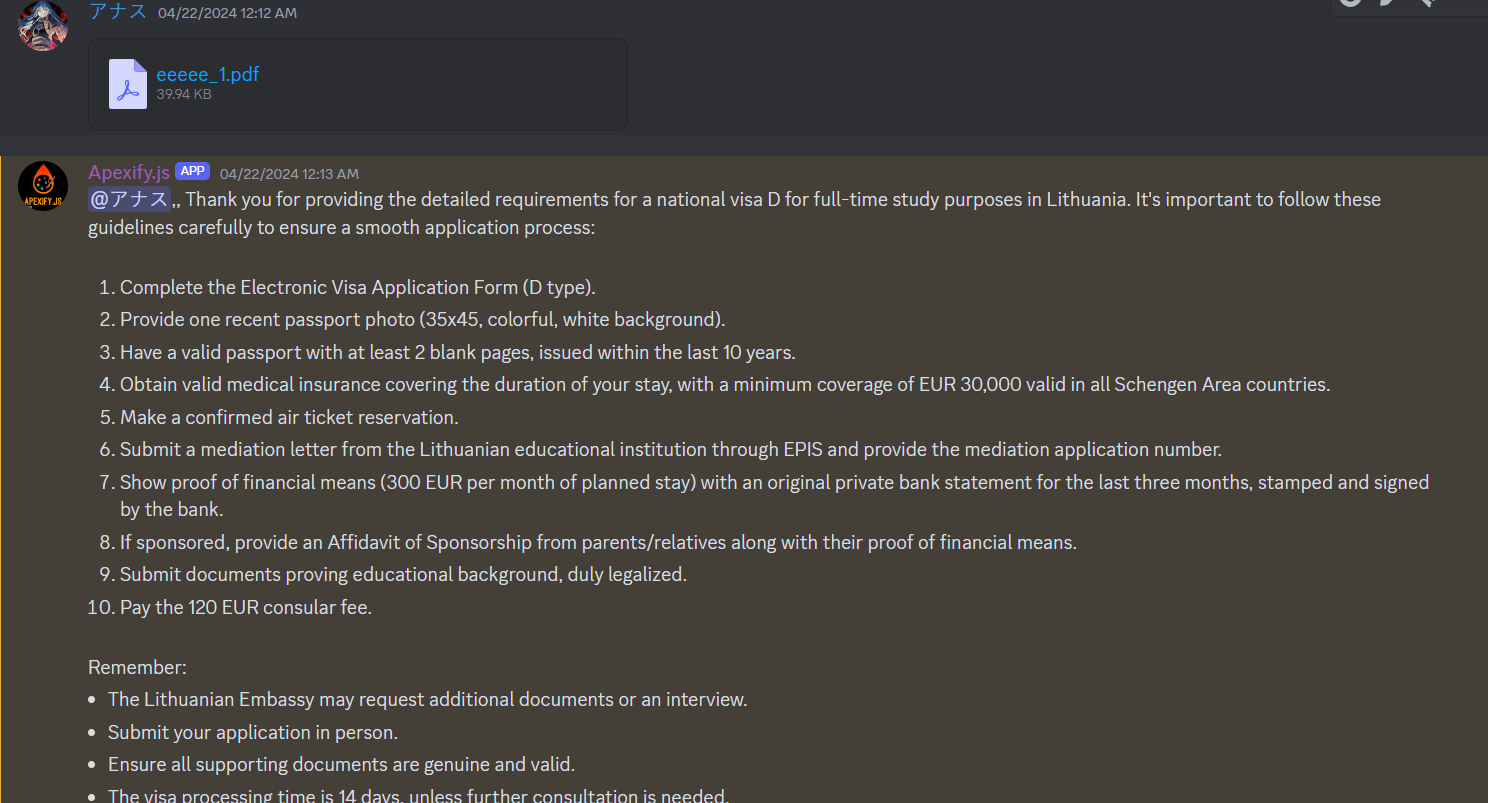The height and width of the screenshot is (803, 1488).
Task: Click the 12:13 AM message timestamp
Action: pos(289,174)
